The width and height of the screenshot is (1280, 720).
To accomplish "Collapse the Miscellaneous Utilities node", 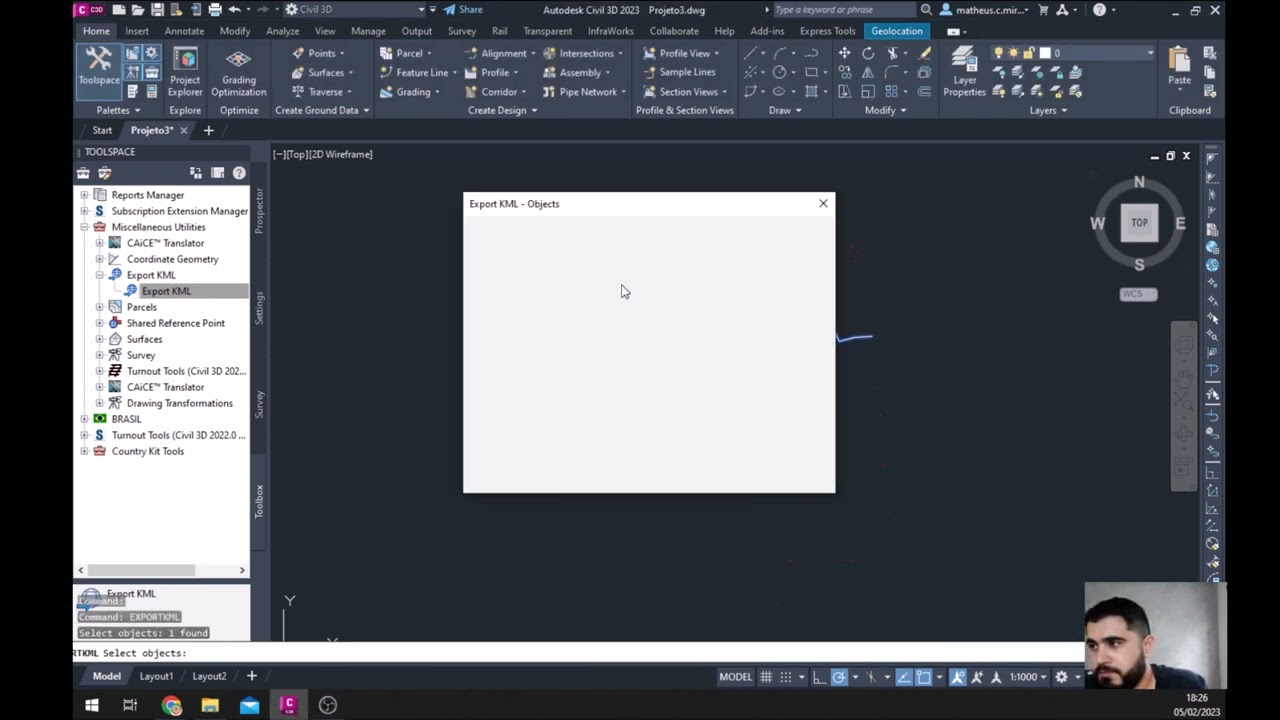I will click(84, 227).
